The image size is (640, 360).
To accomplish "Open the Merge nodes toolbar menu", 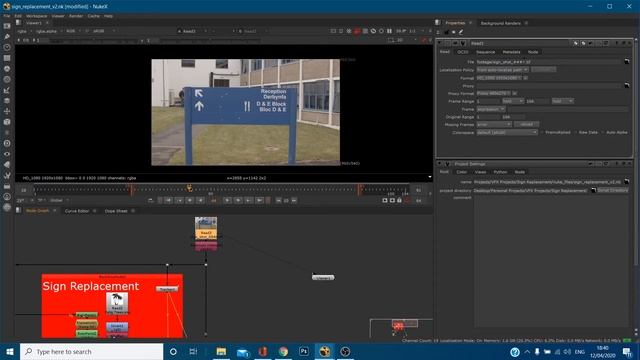I will click(x=7, y=100).
